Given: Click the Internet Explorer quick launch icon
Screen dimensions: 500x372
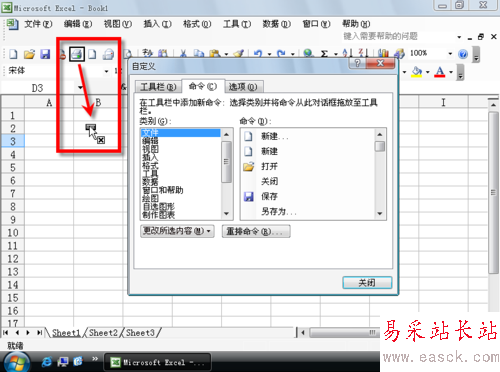Looking at the screenshot, I should [47, 361].
